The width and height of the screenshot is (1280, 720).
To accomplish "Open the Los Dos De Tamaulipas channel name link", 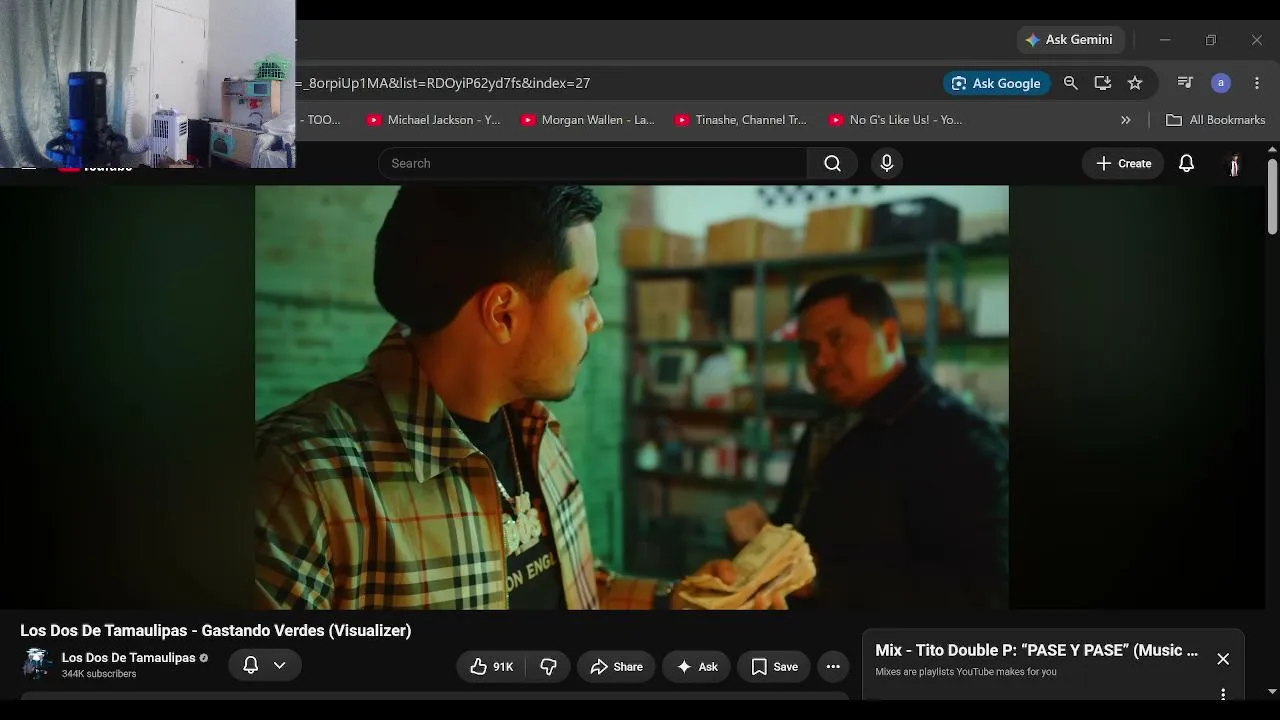I will point(129,657).
